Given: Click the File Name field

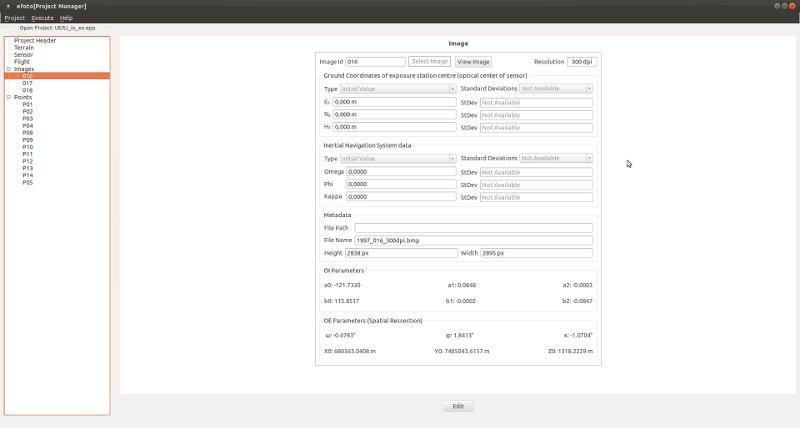Looking at the screenshot, I should 473,240.
